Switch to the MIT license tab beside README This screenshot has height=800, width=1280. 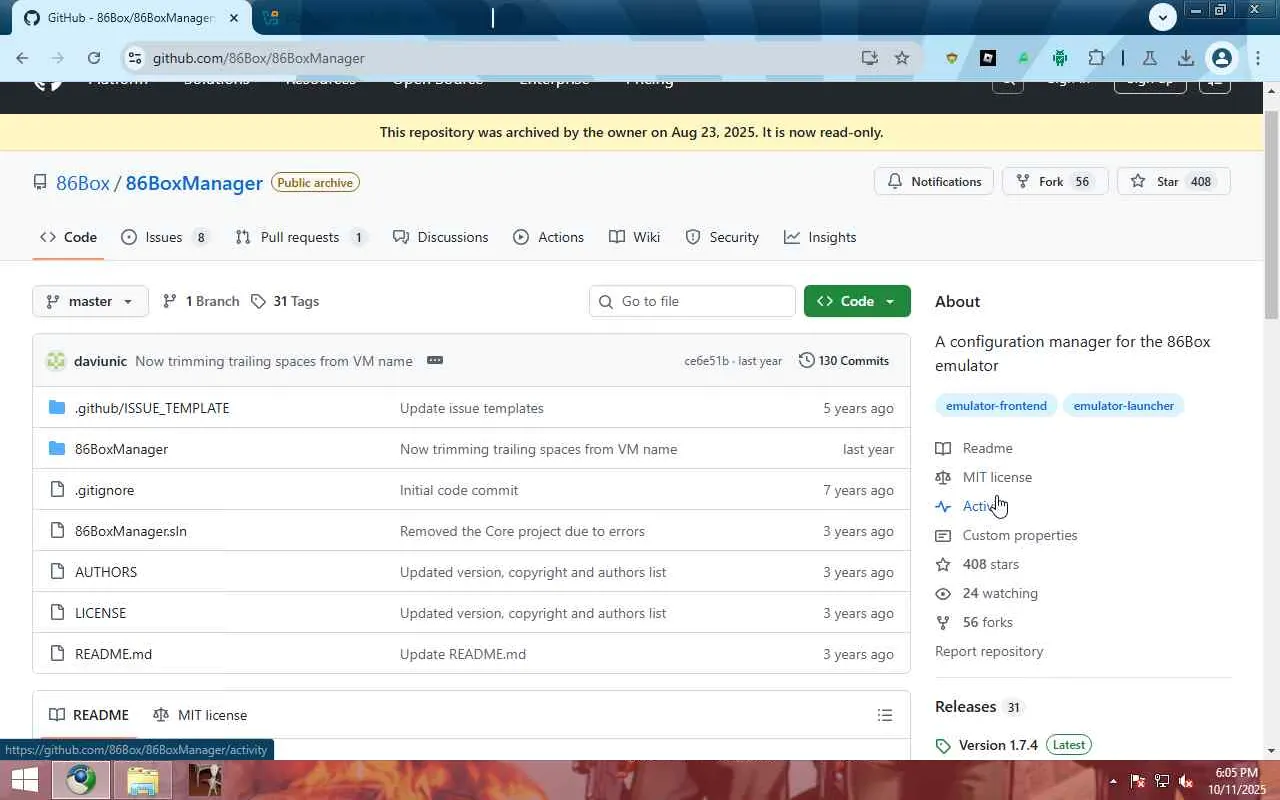[x=200, y=715]
